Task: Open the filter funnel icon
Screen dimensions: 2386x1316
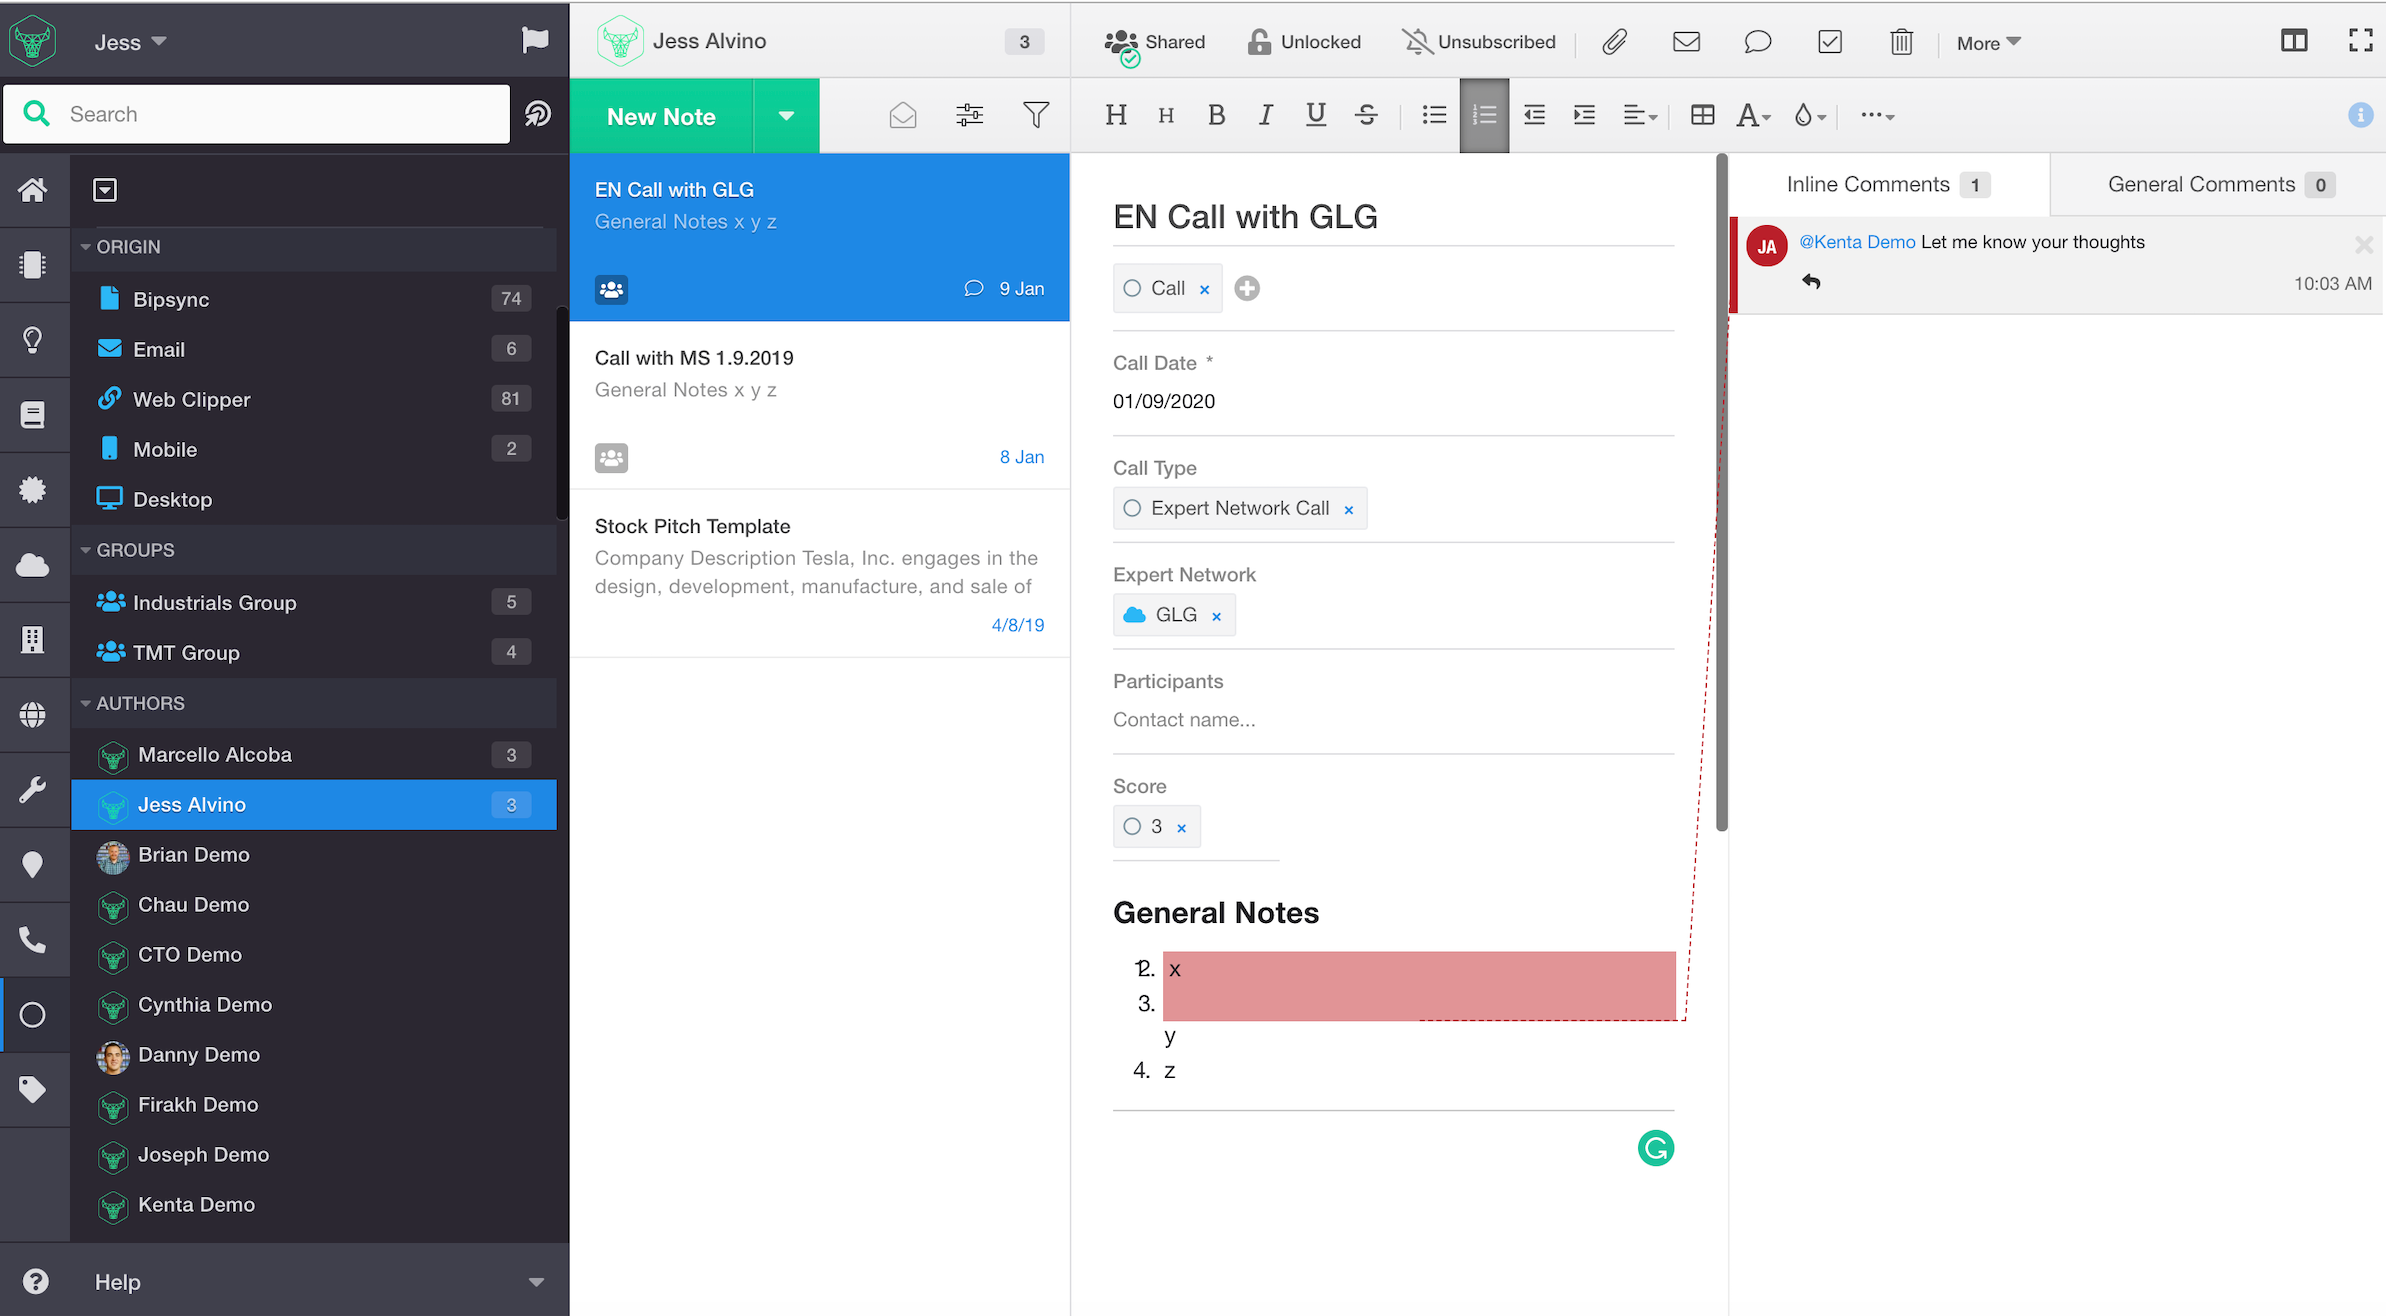Action: pyautogui.click(x=1036, y=115)
